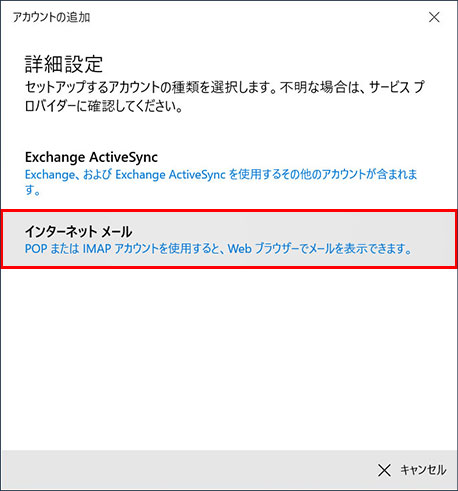Click the word Exchange starting the blue description
Viewport: 458px width, 491px height.
point(50,175)
